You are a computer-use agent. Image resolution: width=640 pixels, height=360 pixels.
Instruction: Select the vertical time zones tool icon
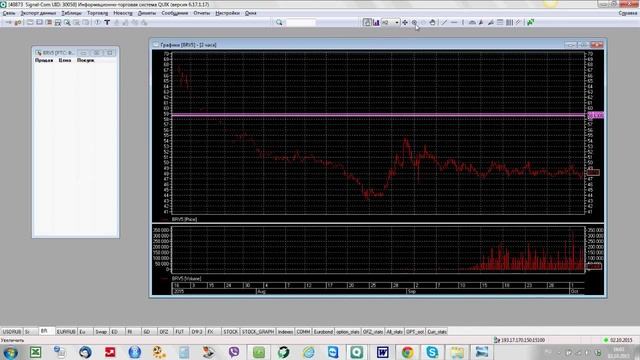click(x=509, y=22)
